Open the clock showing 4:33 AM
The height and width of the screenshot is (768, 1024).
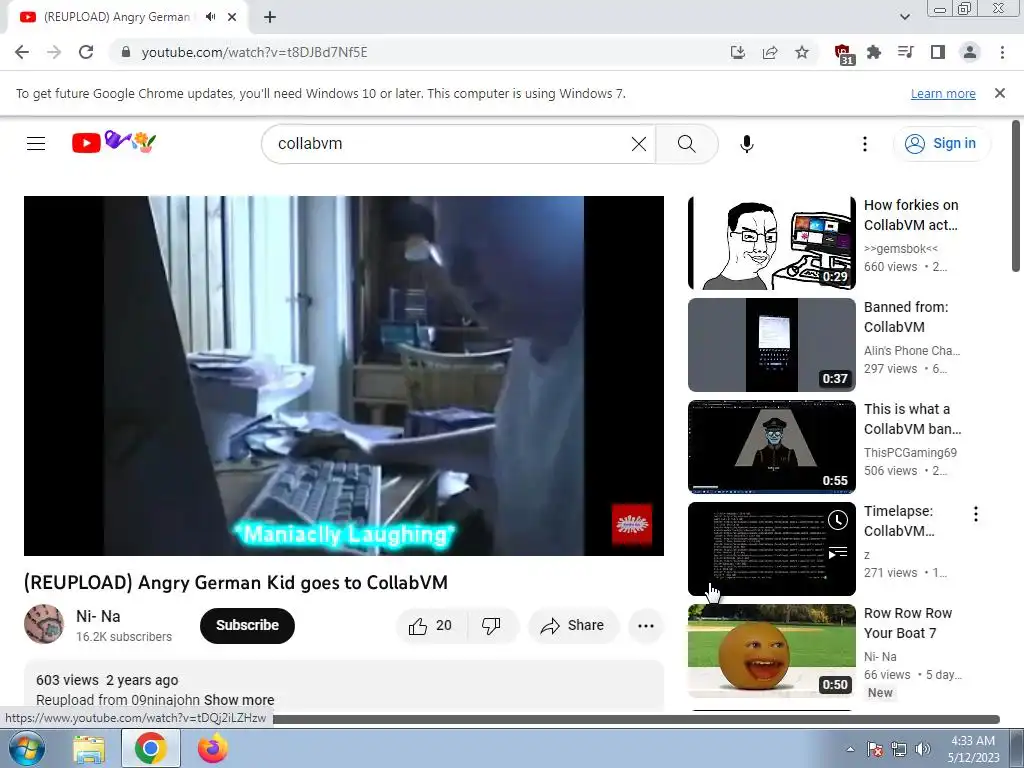[x=973, y=749]
